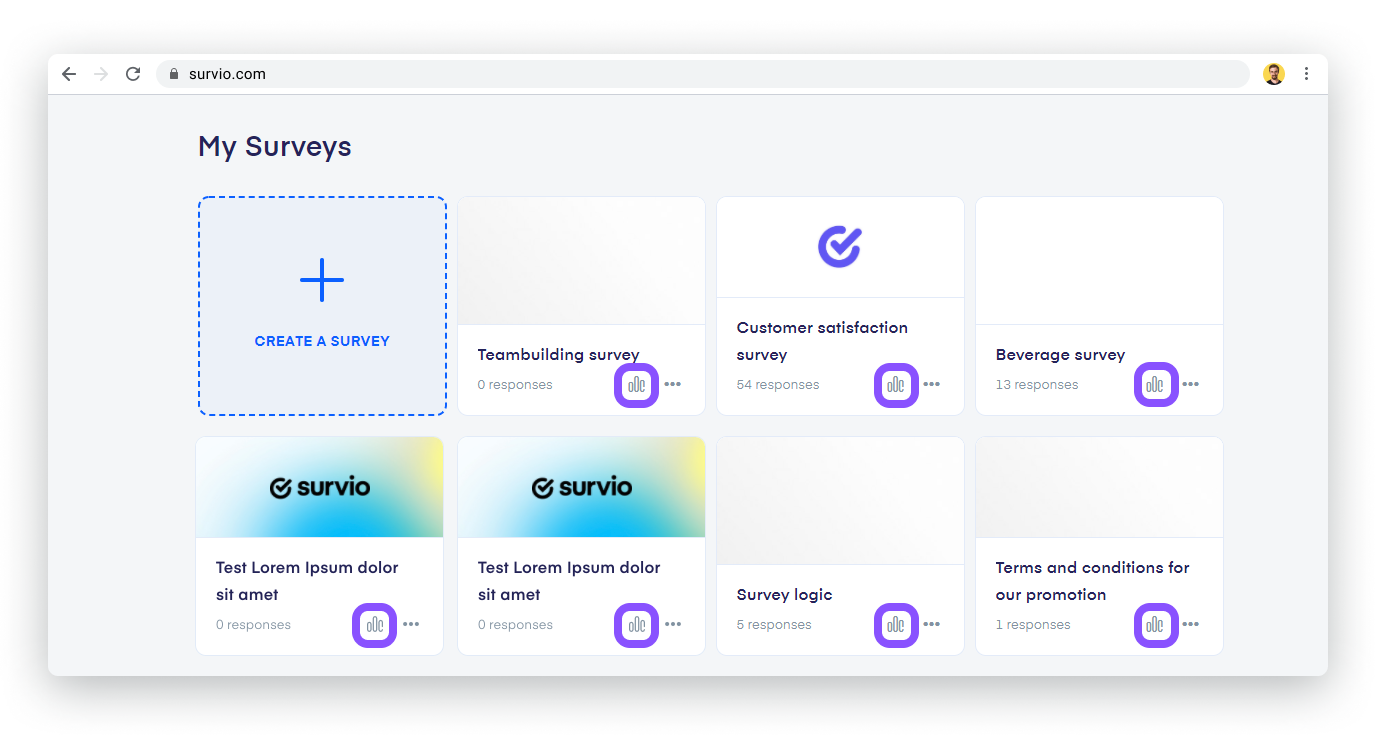This screenshot has height=747, width=1376.
Task: Open more options on Customer satisfaction survey
Action: tap(932, 384)
